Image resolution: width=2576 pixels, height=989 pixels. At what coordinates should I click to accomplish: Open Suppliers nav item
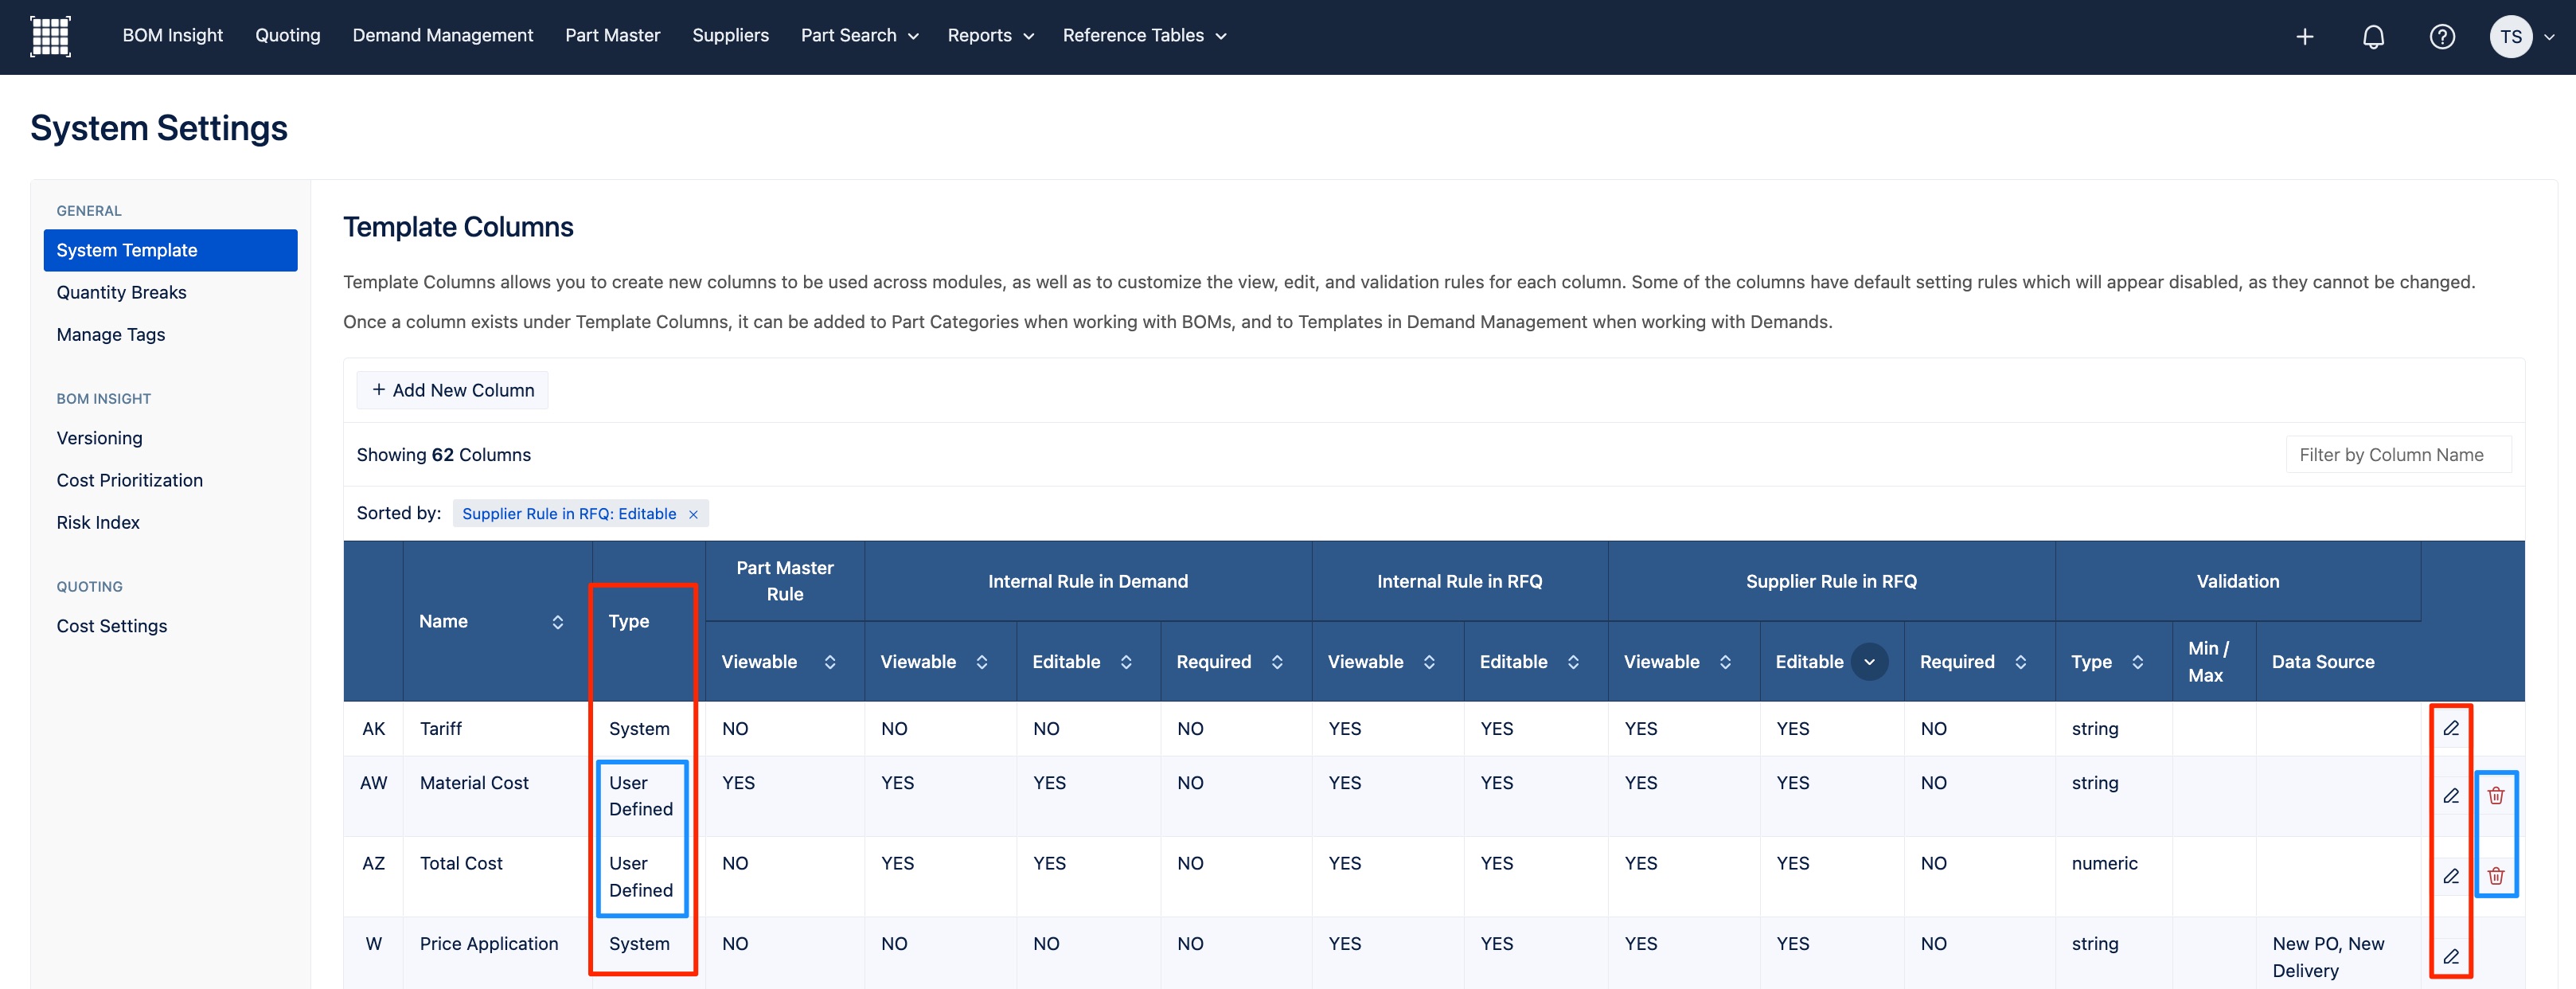pos(731,36)
